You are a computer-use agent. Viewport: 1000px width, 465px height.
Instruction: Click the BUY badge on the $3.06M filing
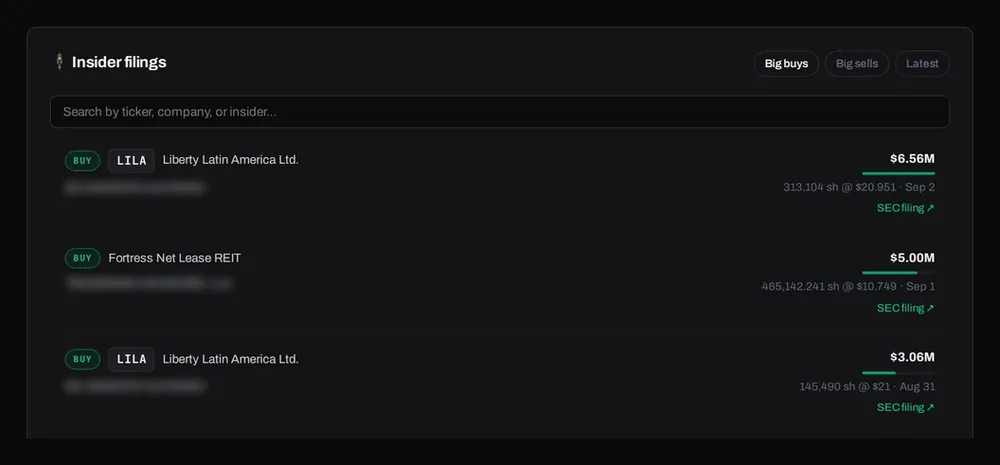[x=82, y=359]
